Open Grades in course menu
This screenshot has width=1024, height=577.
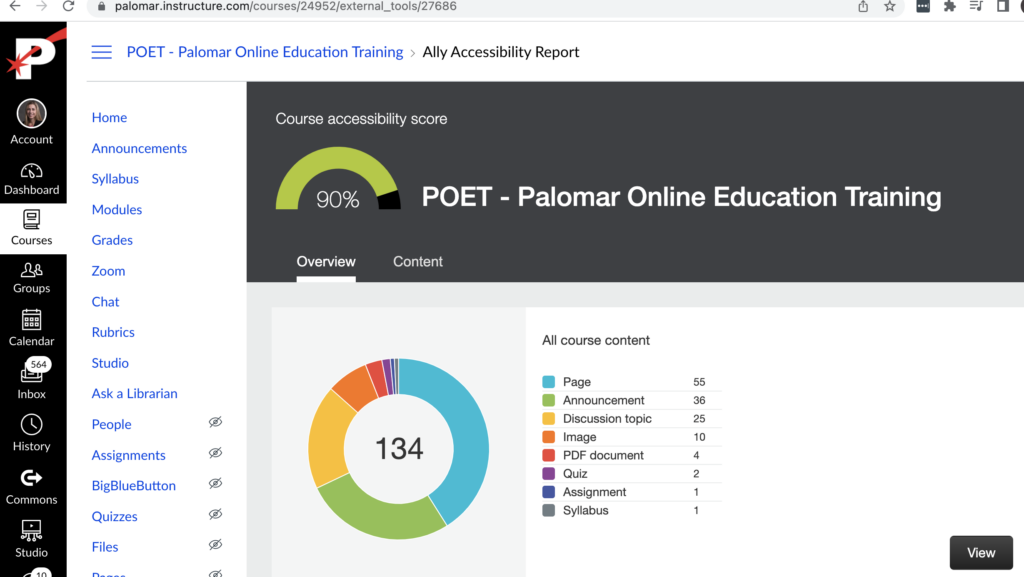coord(112,240)
